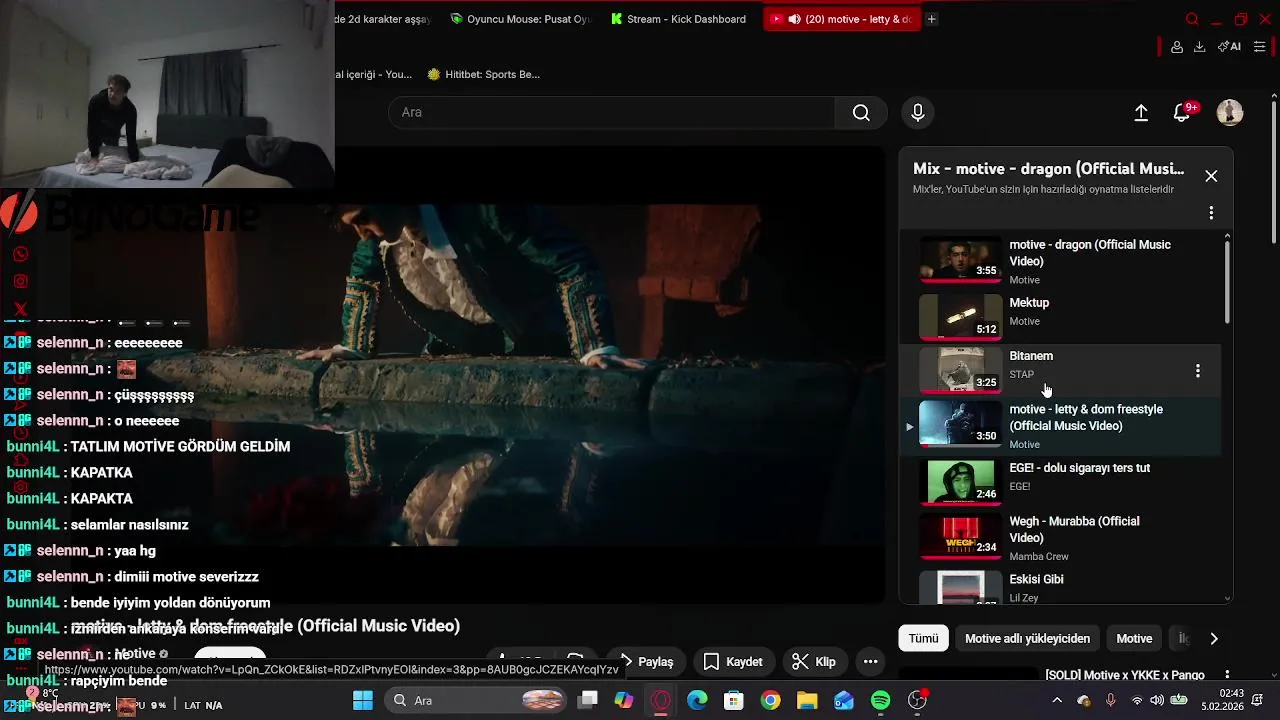Open WhatsApp icon in Opera sidebar
The width and height of the screenshot is (1280, 720).
click(x=20, y=255)
